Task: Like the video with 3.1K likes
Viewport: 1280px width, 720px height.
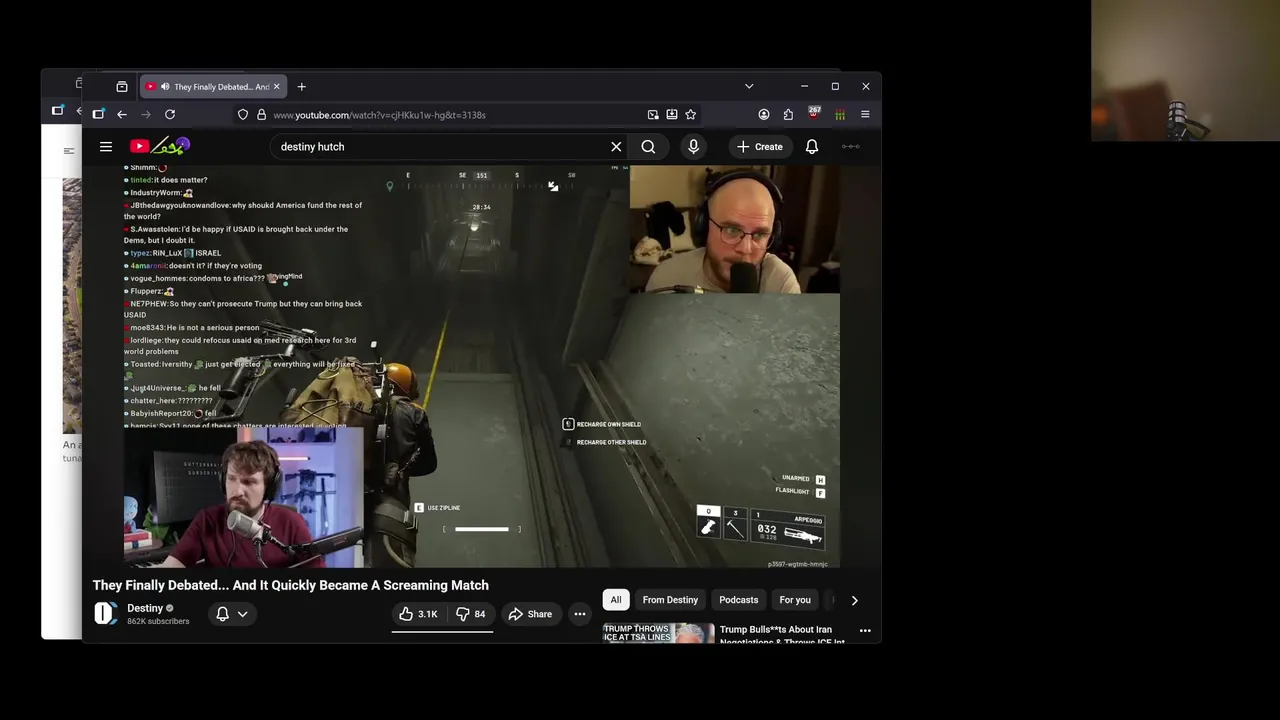Action: click(418, 614)
